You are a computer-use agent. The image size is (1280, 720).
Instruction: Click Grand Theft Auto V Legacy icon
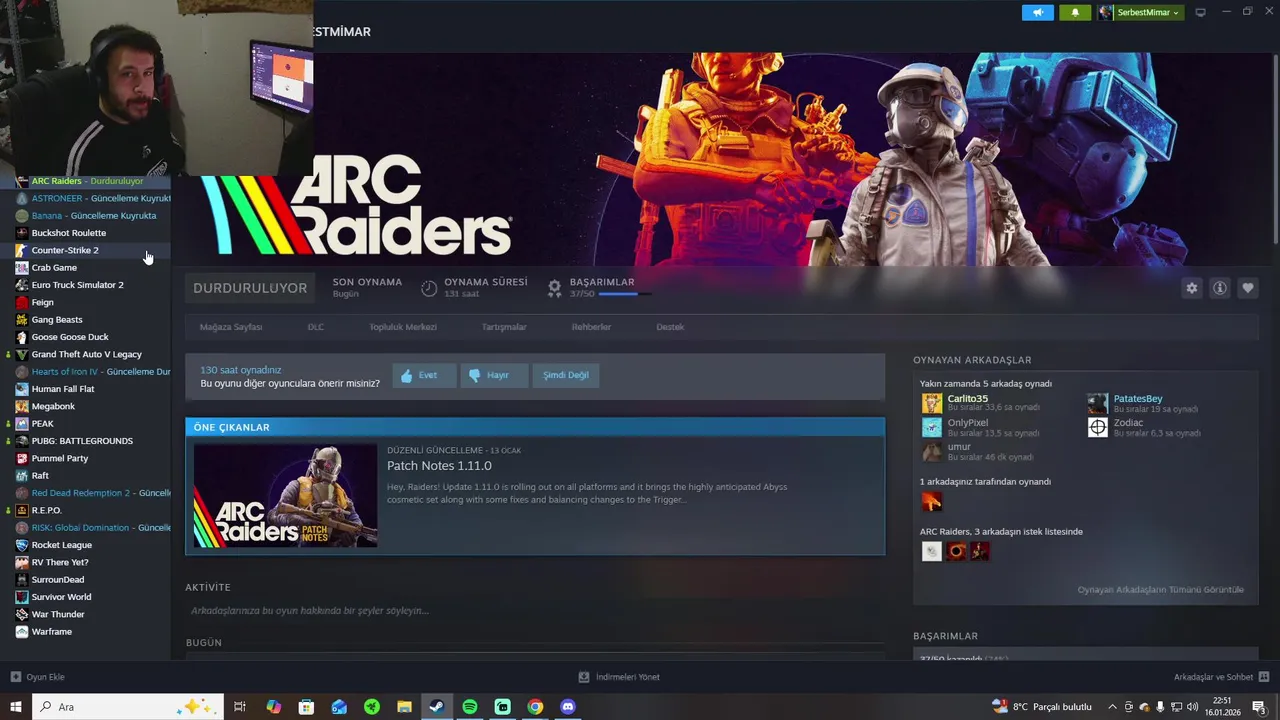[22, 354]
